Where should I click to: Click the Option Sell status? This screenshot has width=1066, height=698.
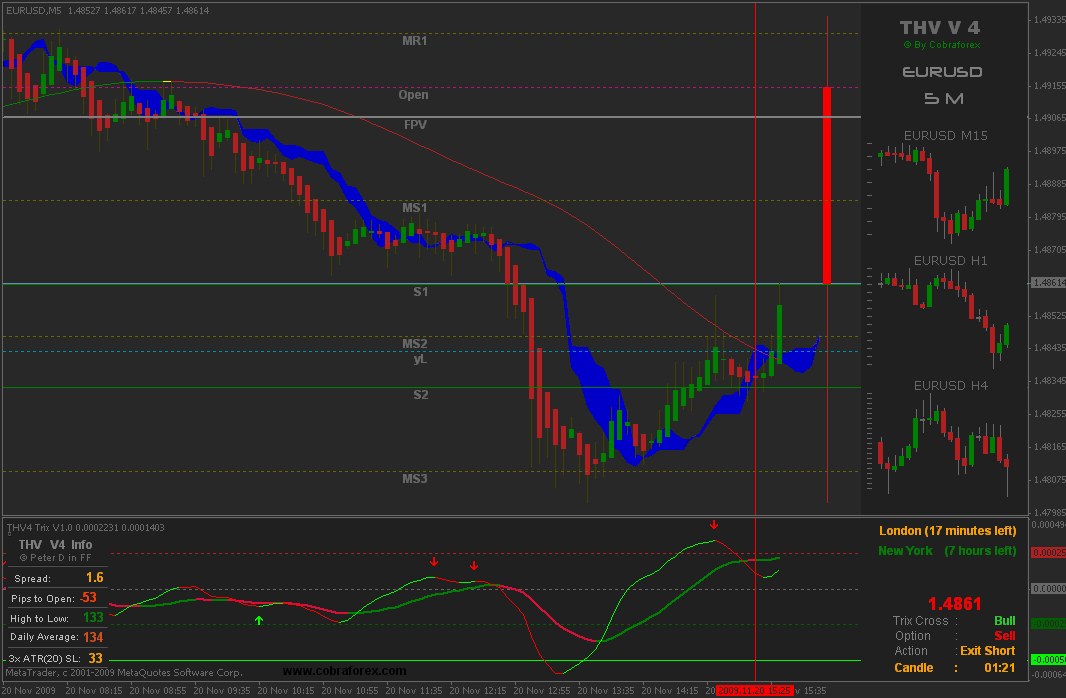pyautogui.click(x=1005, y=636)
